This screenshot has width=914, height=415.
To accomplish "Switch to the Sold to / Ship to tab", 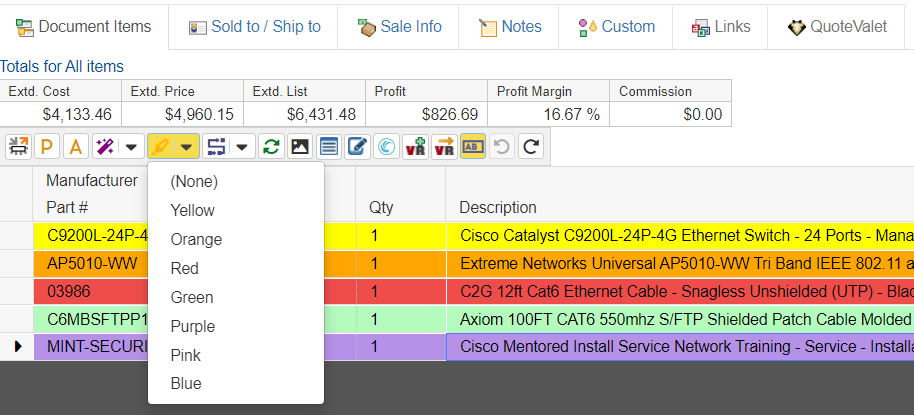I will [254, 26].
